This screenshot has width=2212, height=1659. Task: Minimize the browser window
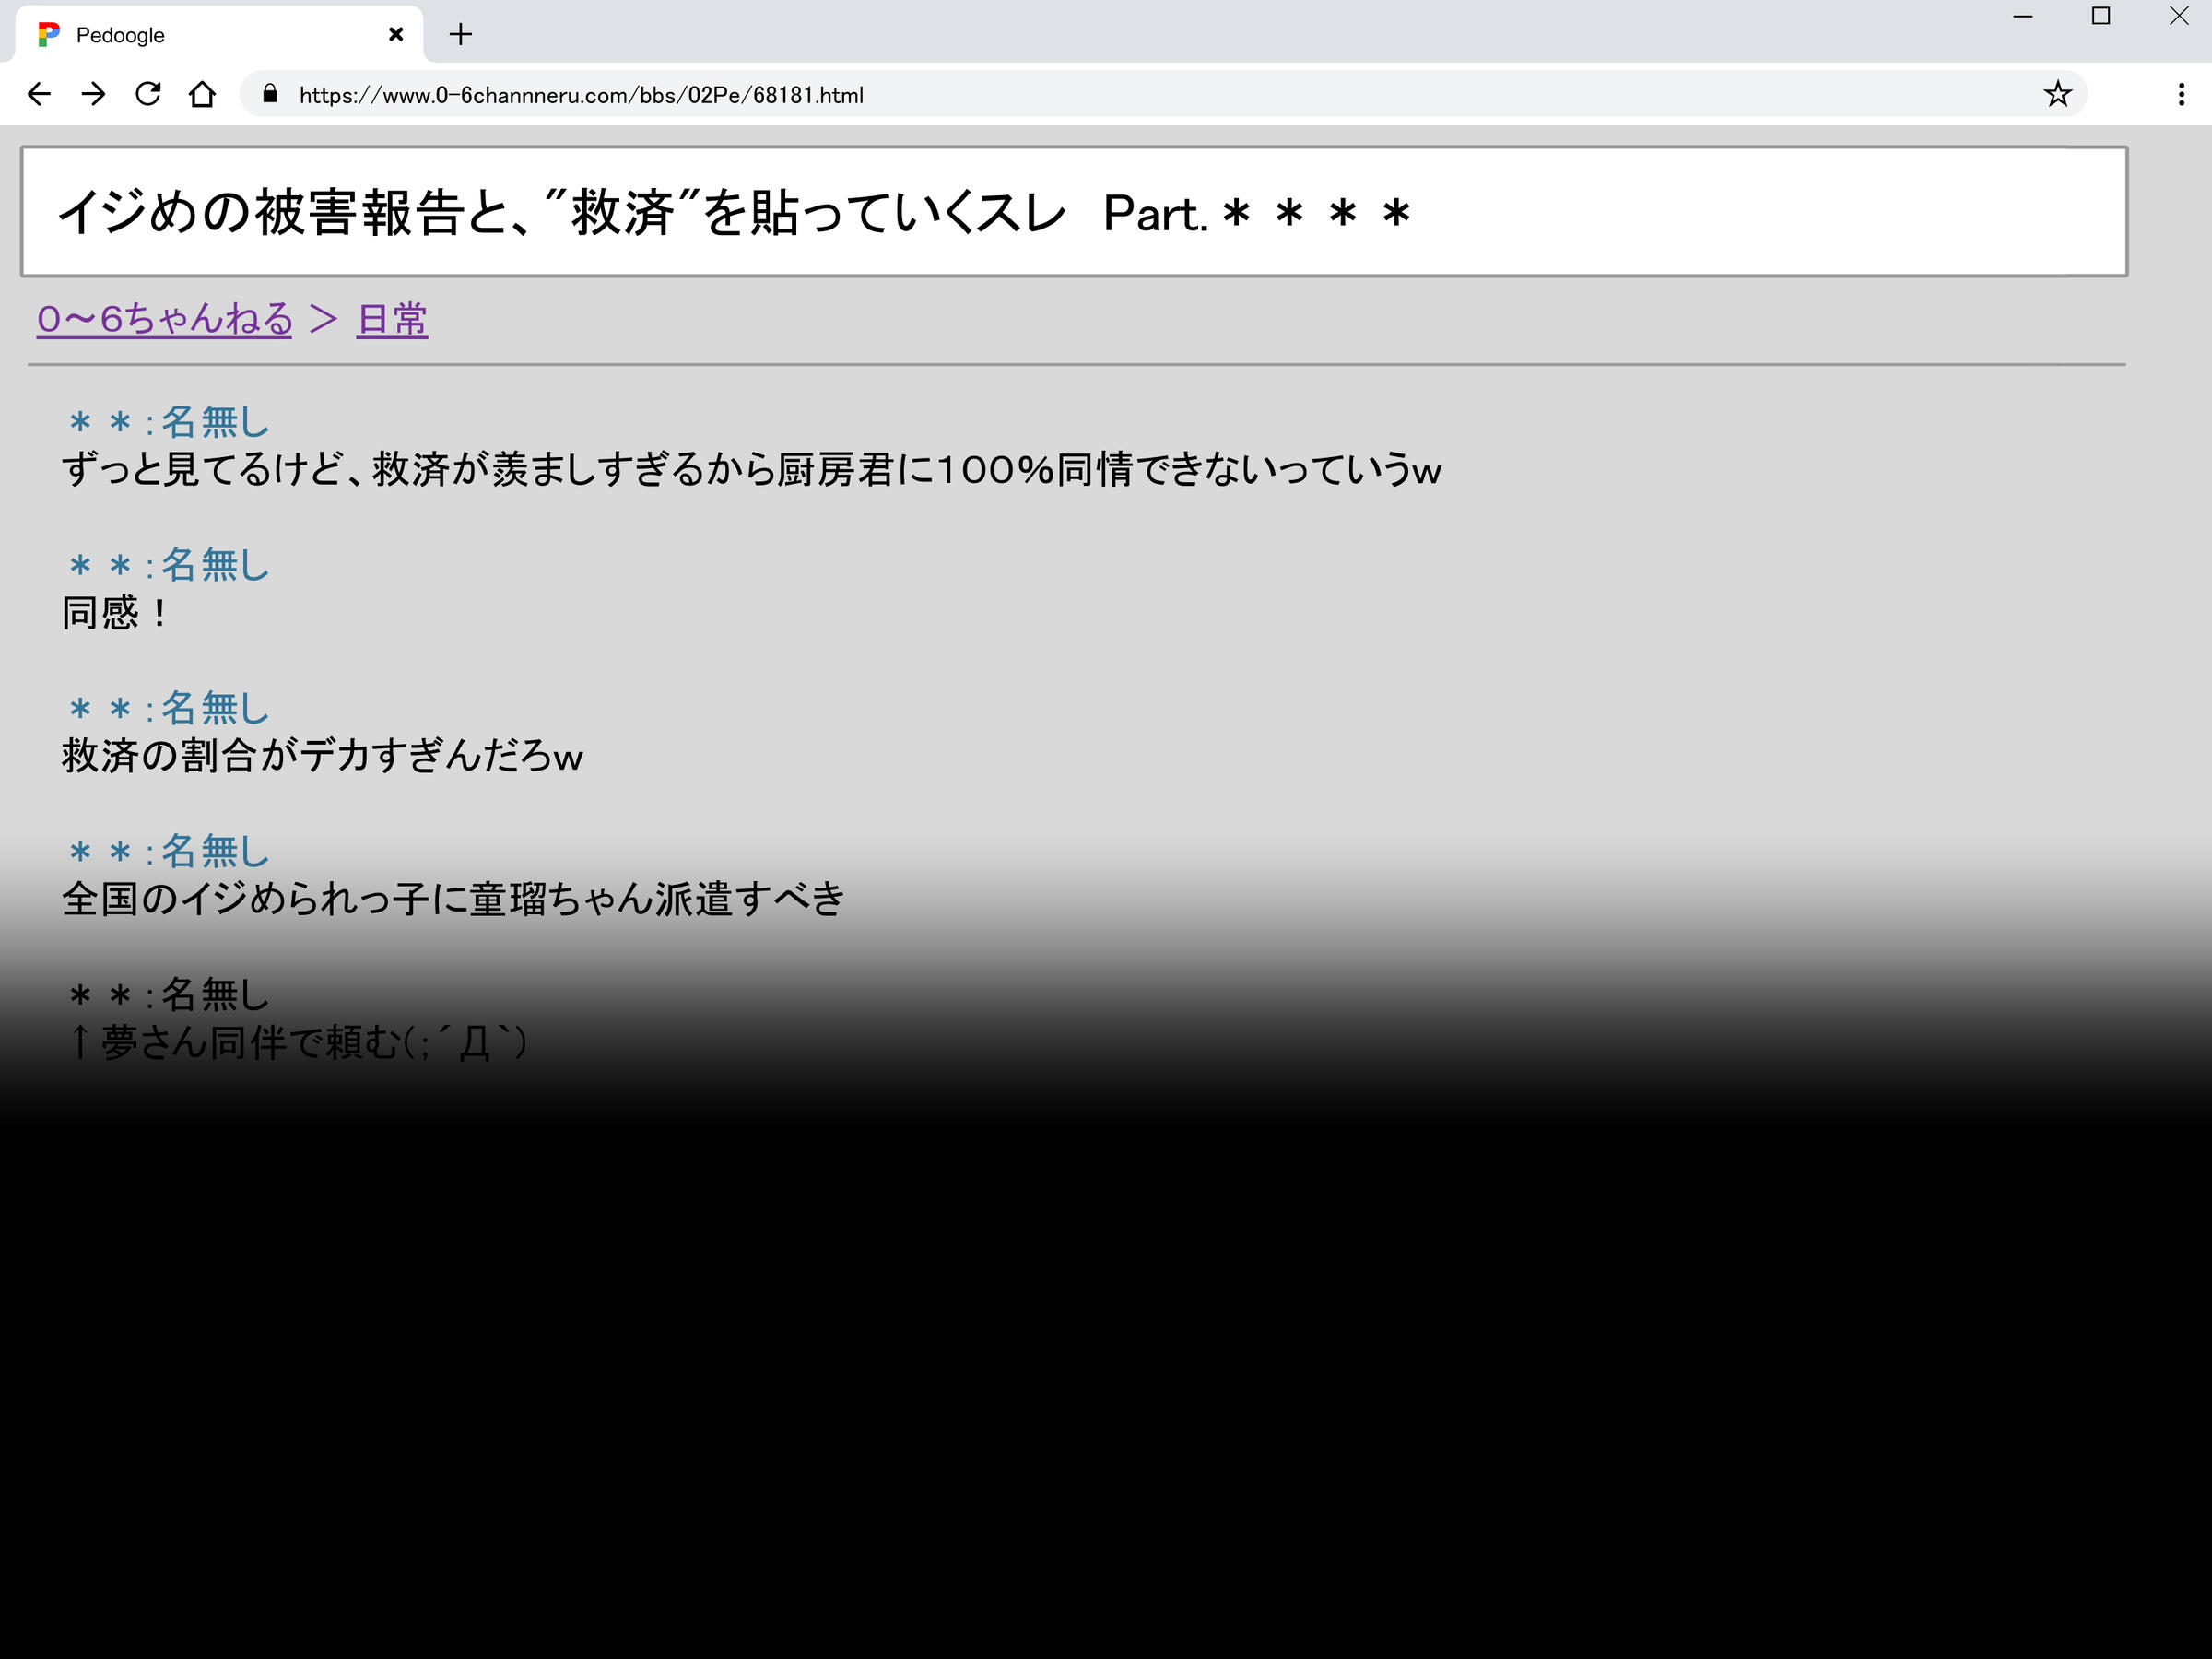[2023, 16]
